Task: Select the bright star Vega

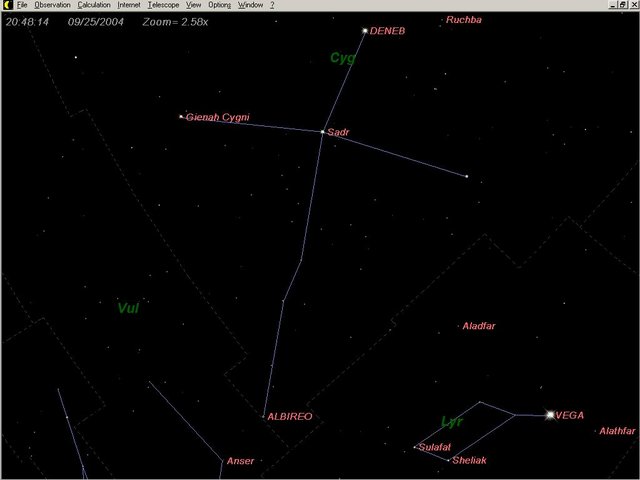Action: pos(550,414)
